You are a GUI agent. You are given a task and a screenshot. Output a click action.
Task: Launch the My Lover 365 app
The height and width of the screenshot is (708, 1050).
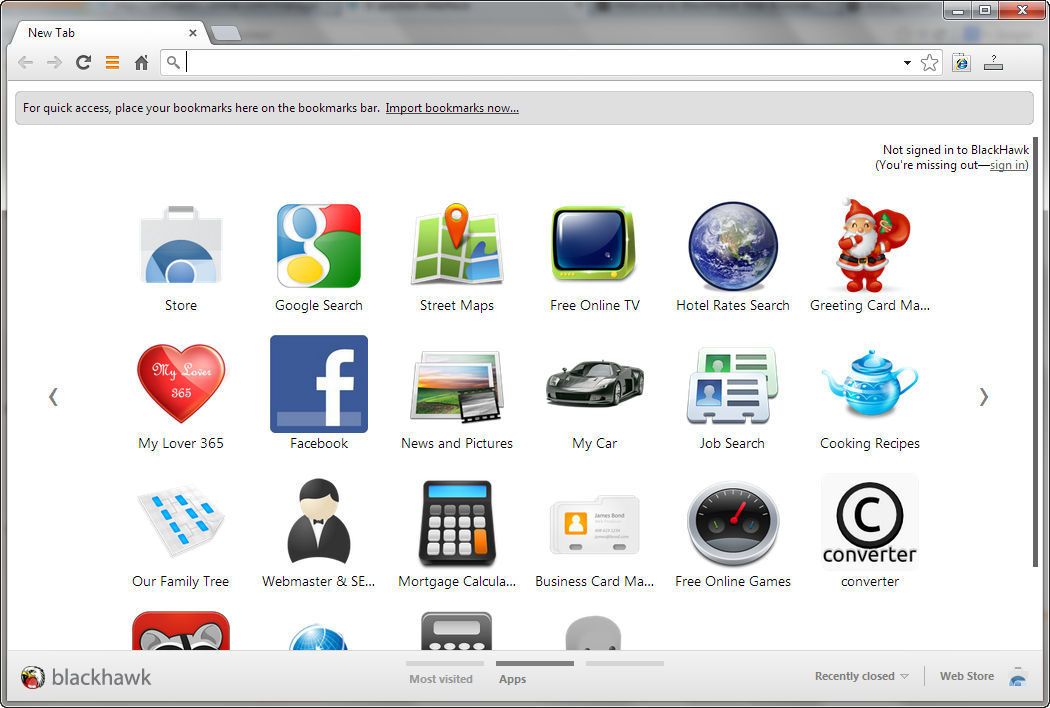click(x=181, y=384)
